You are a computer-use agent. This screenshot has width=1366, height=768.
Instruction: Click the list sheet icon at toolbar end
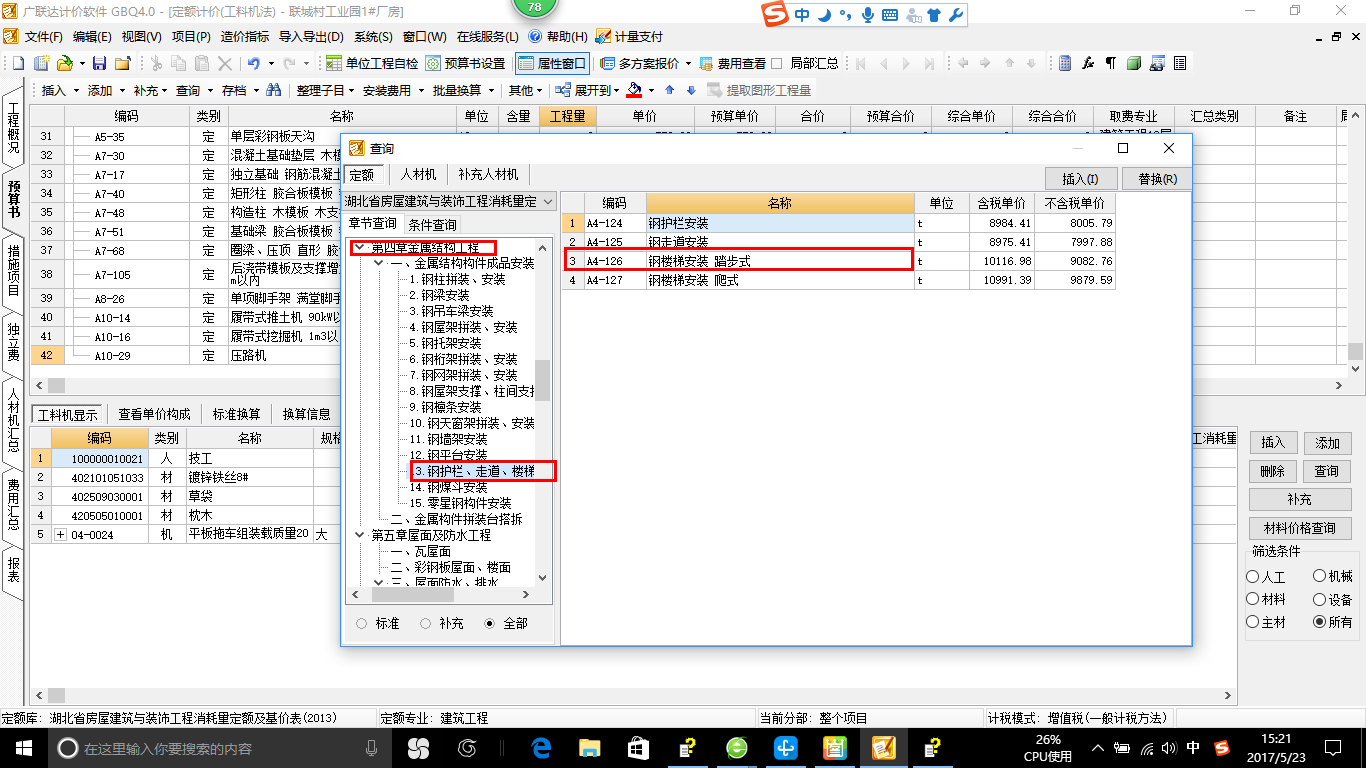(1180, 63)
